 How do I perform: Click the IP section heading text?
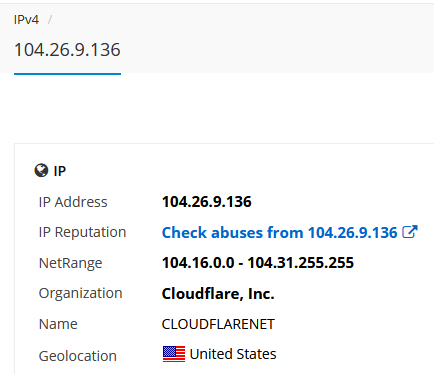click(x=60, y=171)
